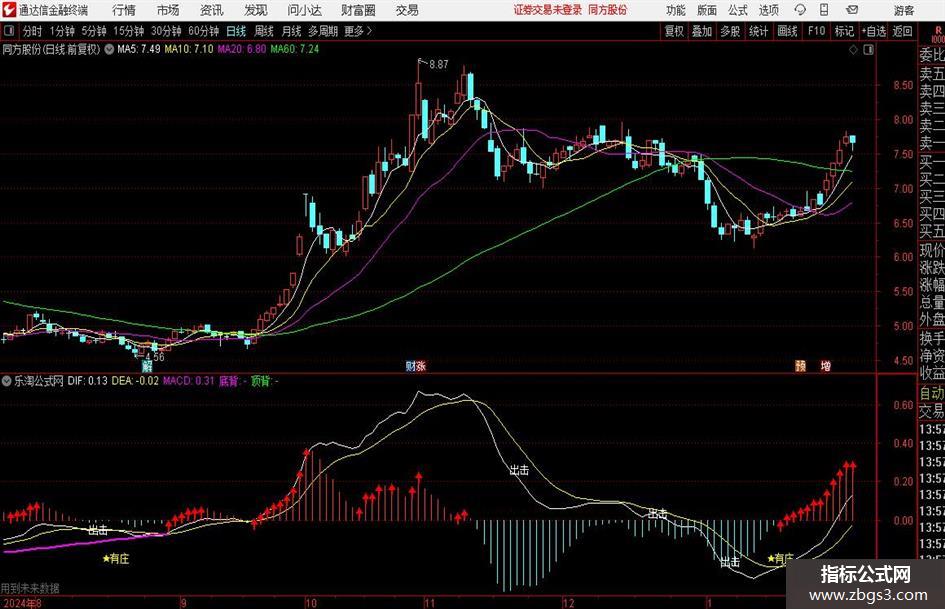
Task: Expand the 乐淘公式网 indicator dropdown
Action: pyautogui.click(x=7, y=381)
